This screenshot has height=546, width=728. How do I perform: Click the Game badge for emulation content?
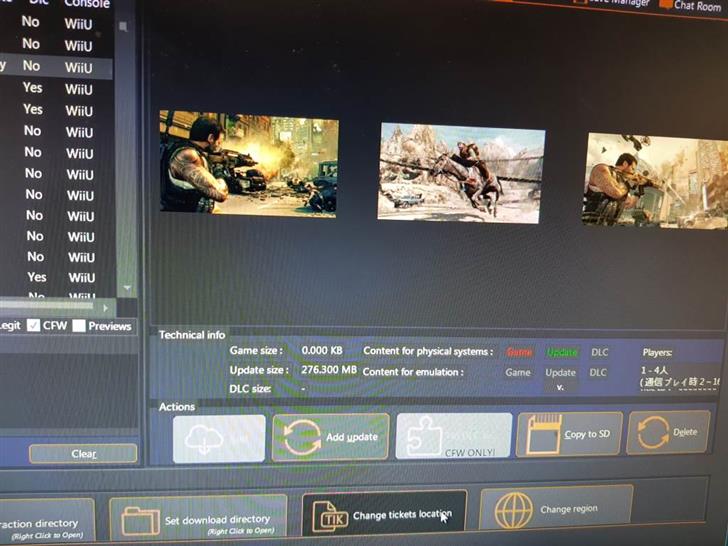click(x=518, y=372)
